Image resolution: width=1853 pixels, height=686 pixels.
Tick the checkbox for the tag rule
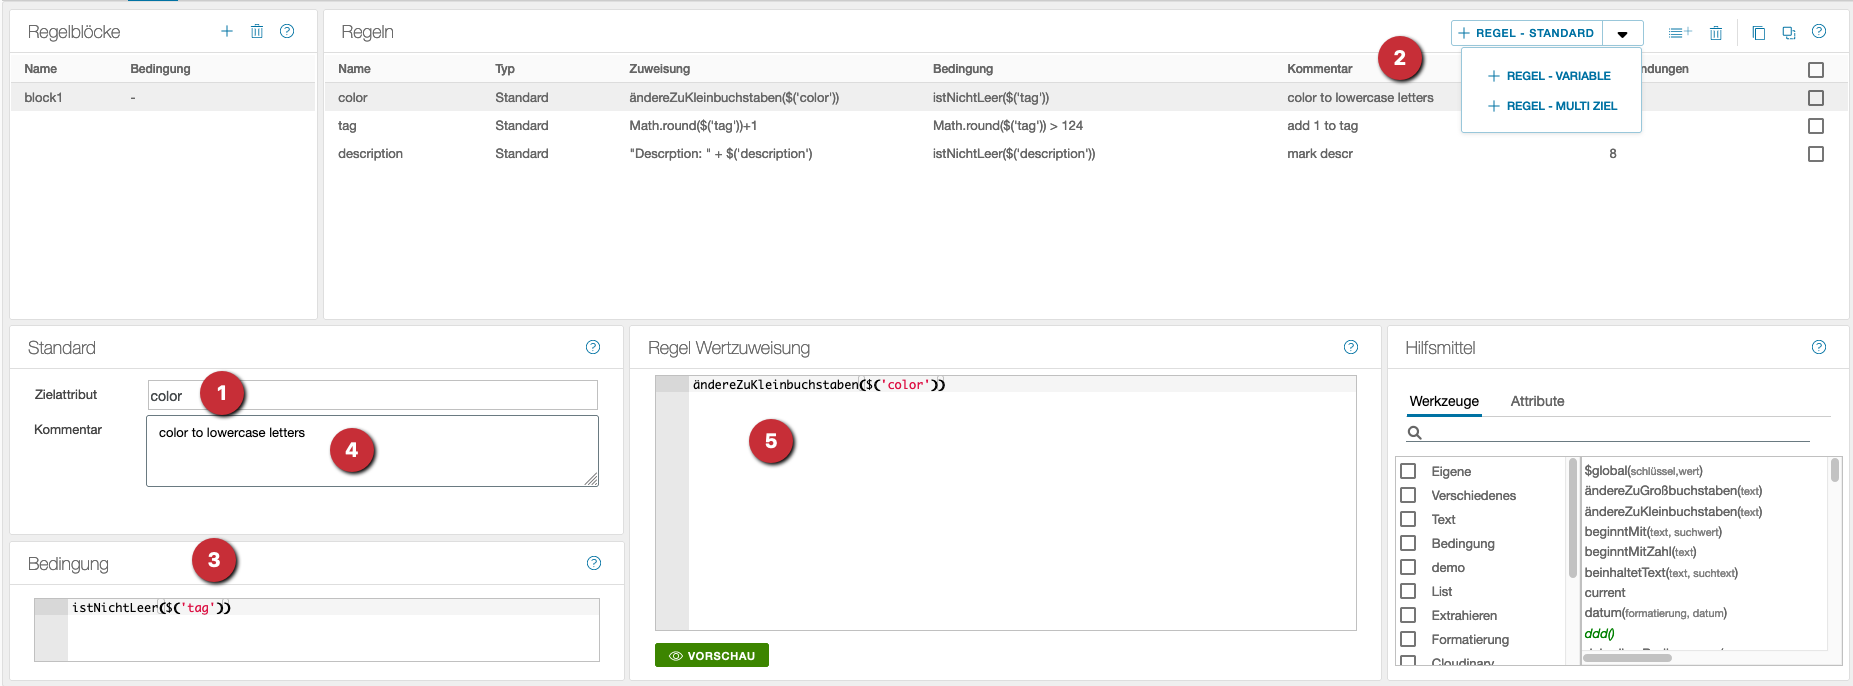(1816, 126)
